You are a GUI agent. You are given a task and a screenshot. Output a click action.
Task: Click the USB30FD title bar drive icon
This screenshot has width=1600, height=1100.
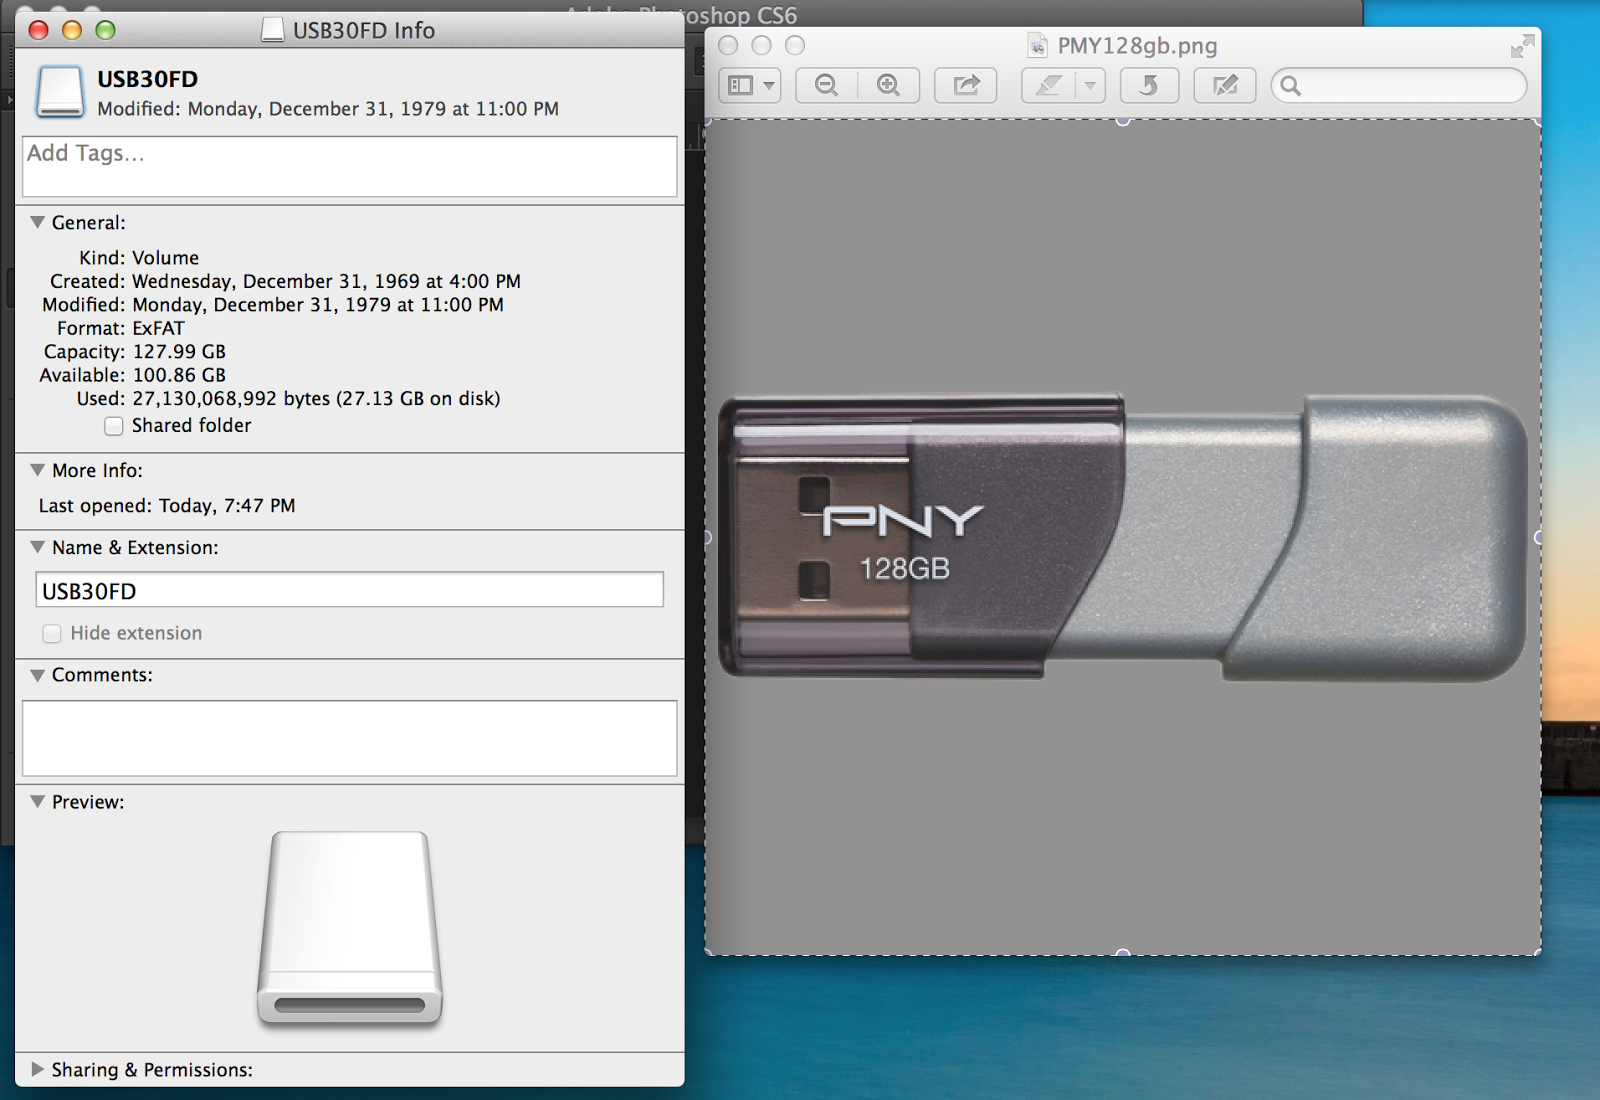[272, 30]
